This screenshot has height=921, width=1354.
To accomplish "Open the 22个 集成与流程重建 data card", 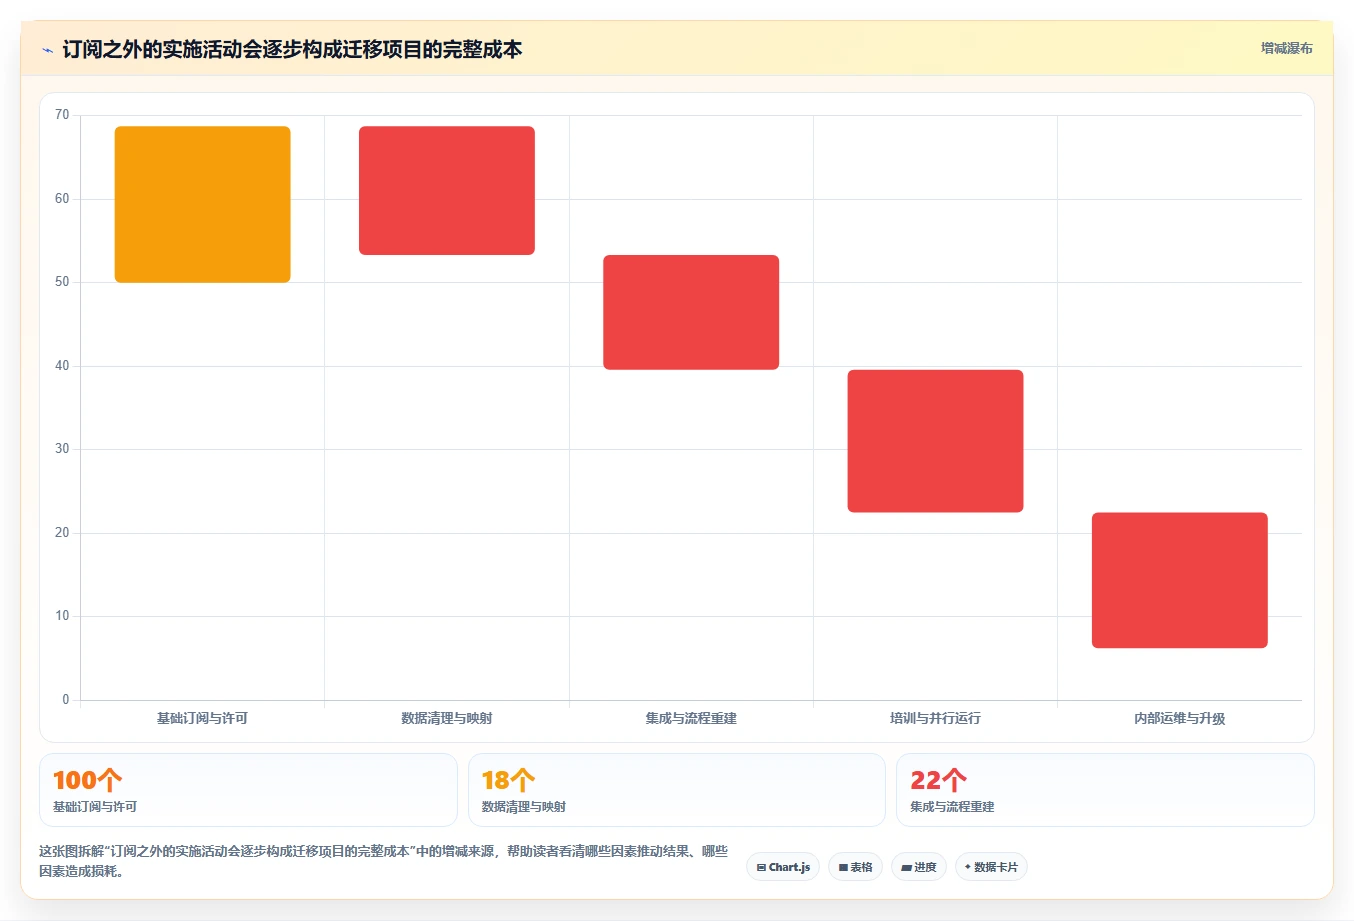I will 1105,790.
